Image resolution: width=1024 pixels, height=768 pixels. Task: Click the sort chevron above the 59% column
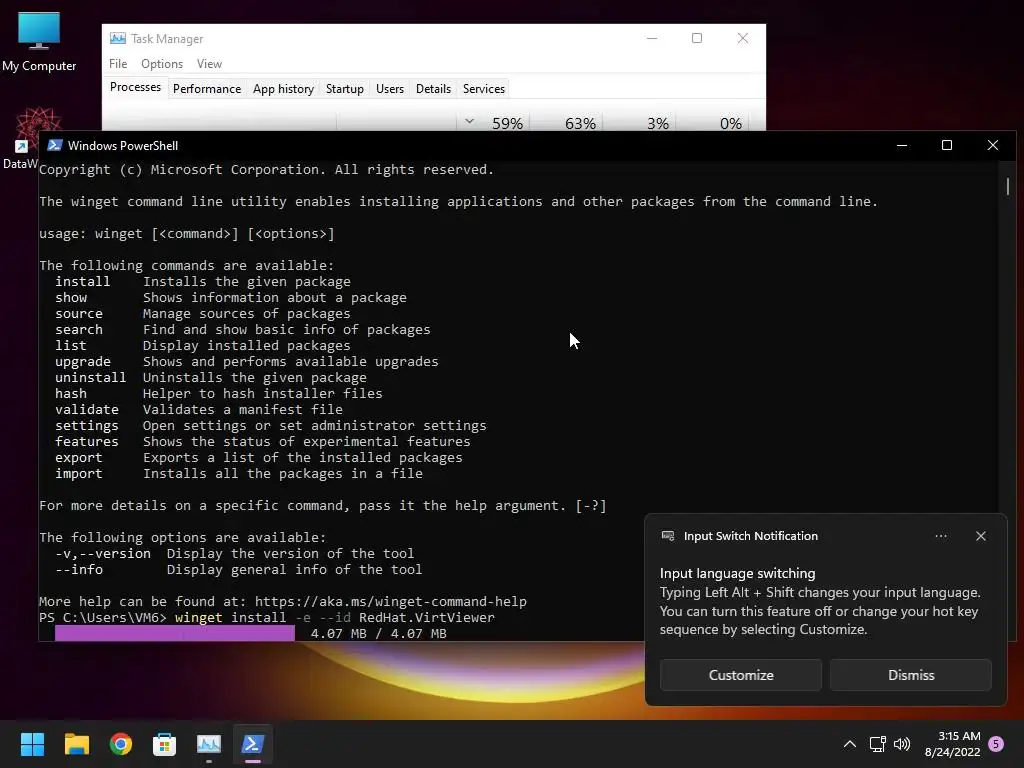(x=470, y=121)
